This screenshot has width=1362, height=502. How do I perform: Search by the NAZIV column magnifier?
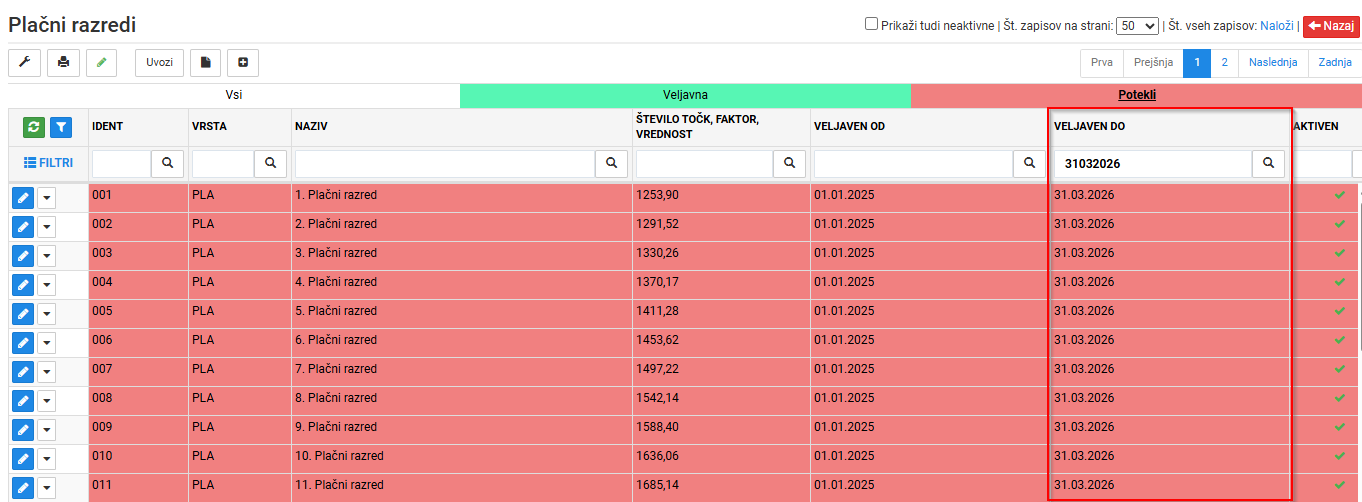[x=611, y=162]
